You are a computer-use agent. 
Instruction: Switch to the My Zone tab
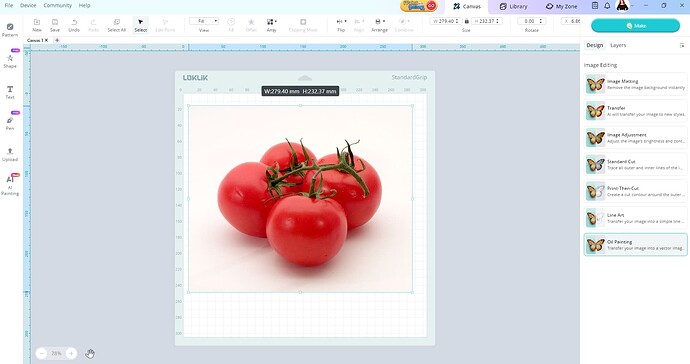point(561,6)
